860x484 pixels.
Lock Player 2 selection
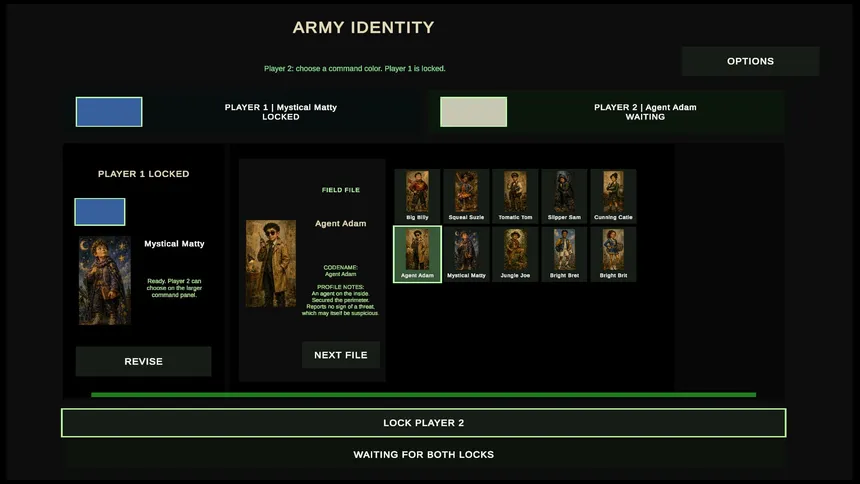[x=423, y=423]
